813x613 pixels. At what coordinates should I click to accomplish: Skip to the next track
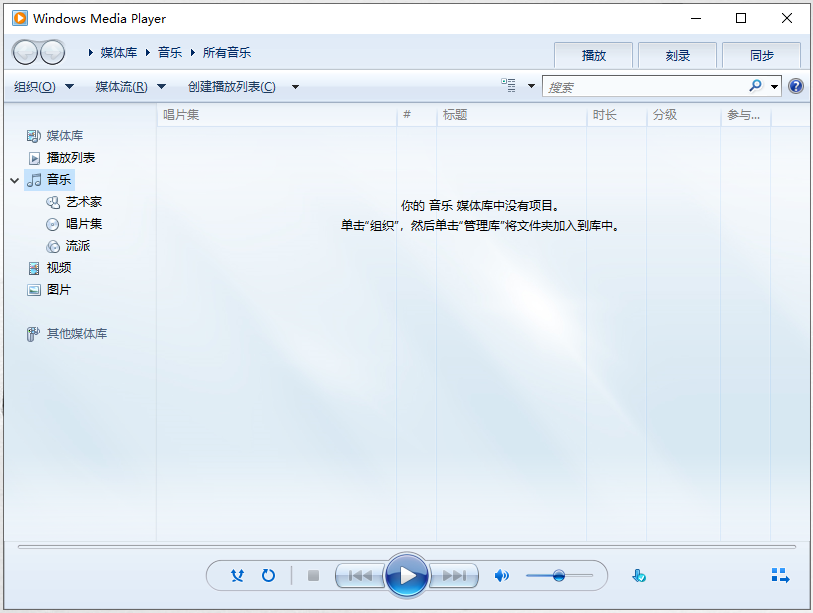454,576
